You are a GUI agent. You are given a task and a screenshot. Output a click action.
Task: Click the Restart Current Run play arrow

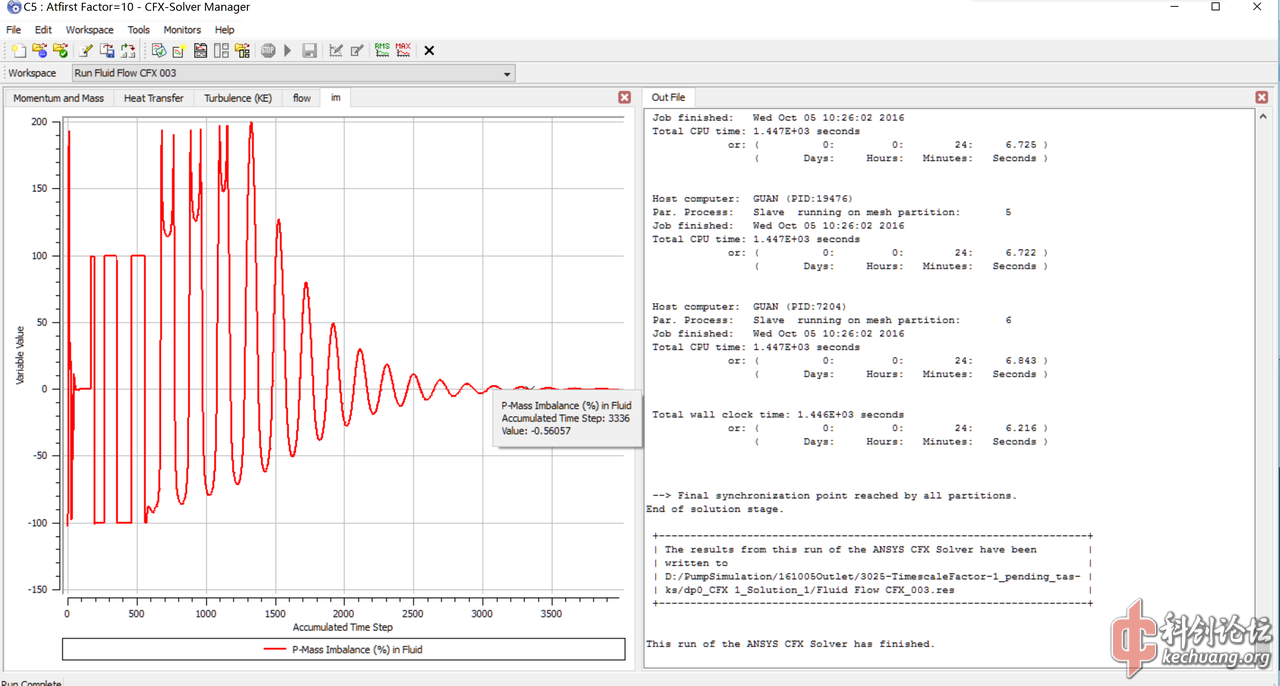click(288, 50)
